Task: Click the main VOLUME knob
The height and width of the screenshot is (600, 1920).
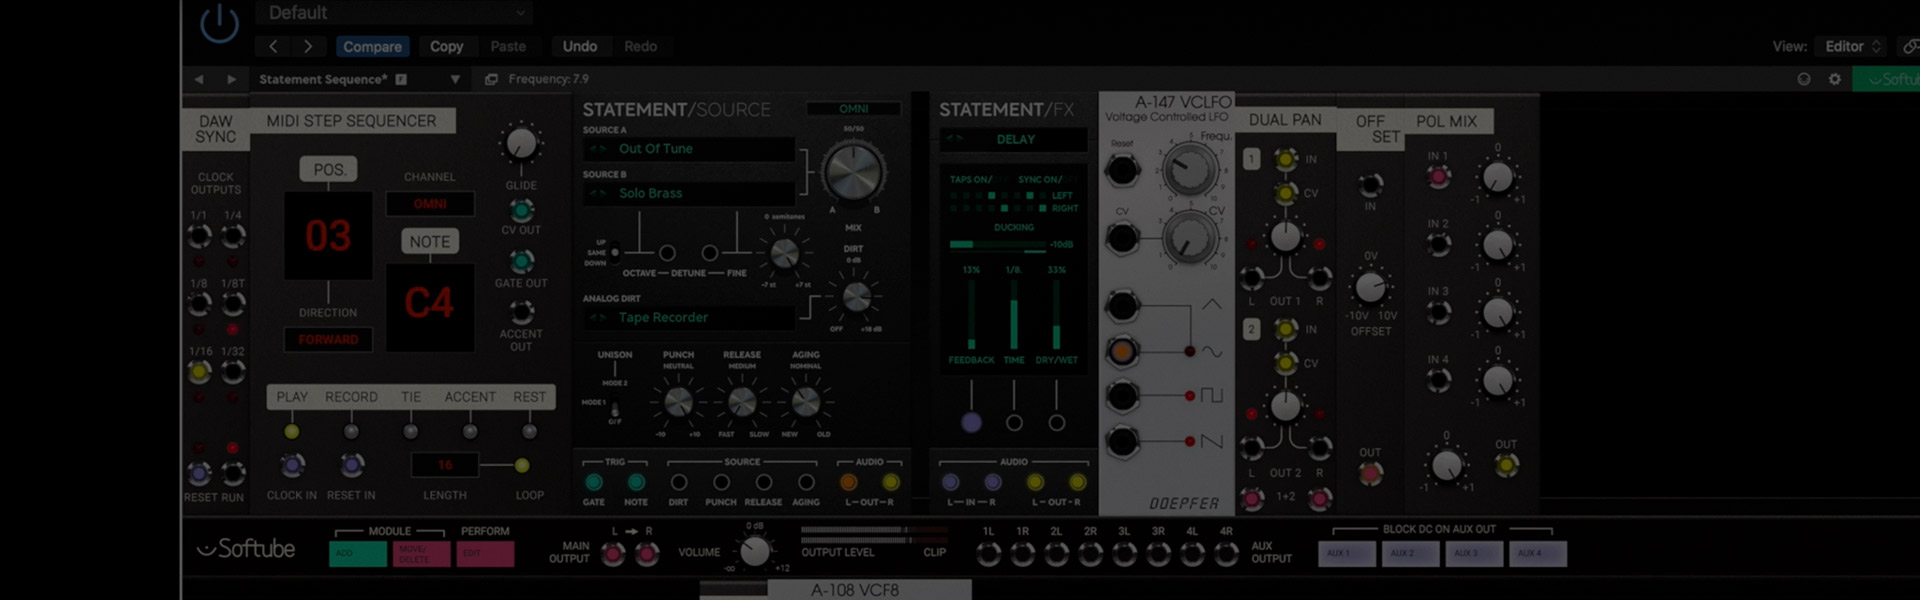Action: click(x=755, y=551)
